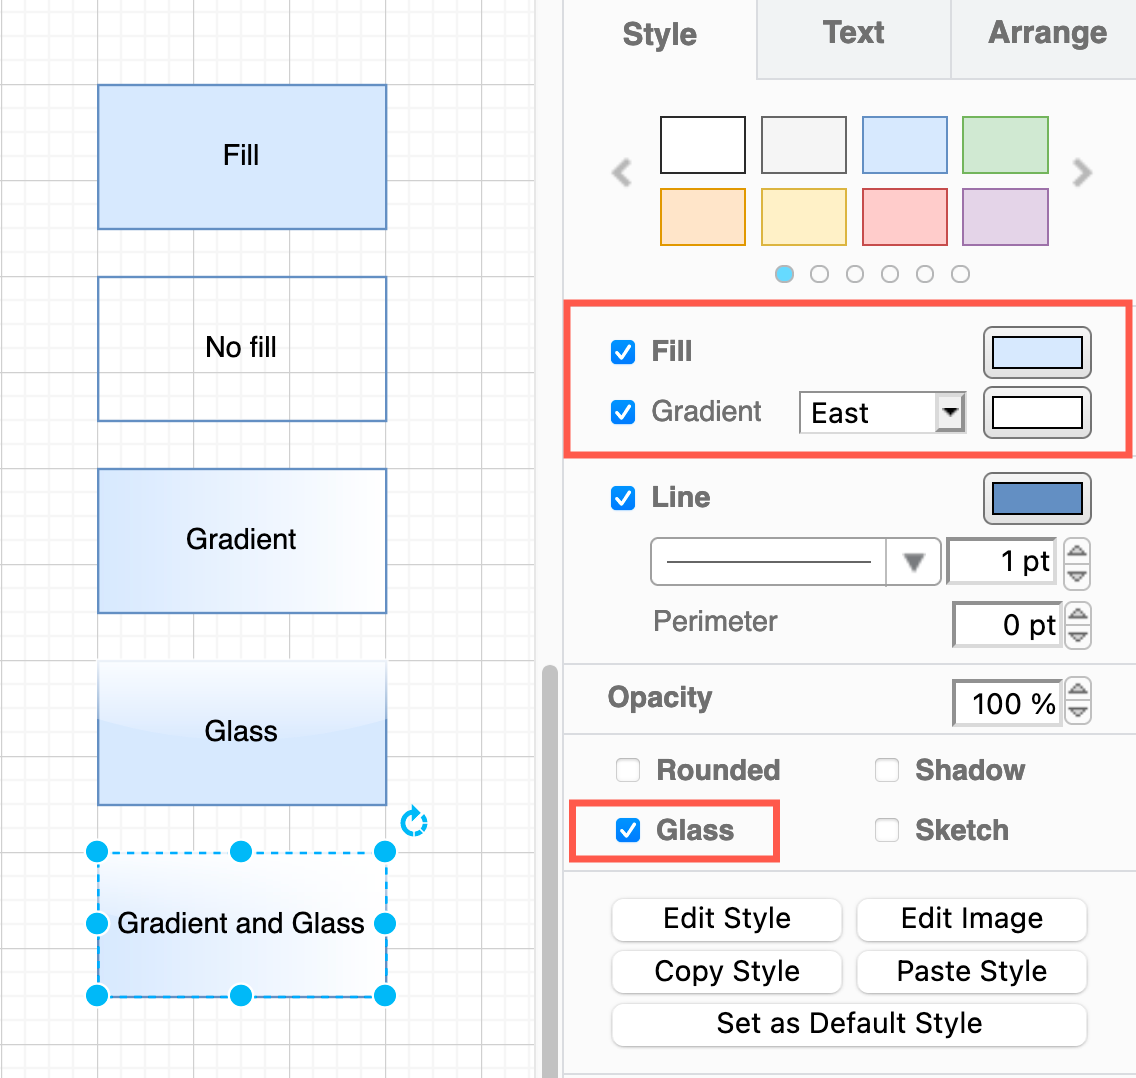Click the left arrow beside the style presets
1136x1078 pixels.
click(x=621, y=173)
